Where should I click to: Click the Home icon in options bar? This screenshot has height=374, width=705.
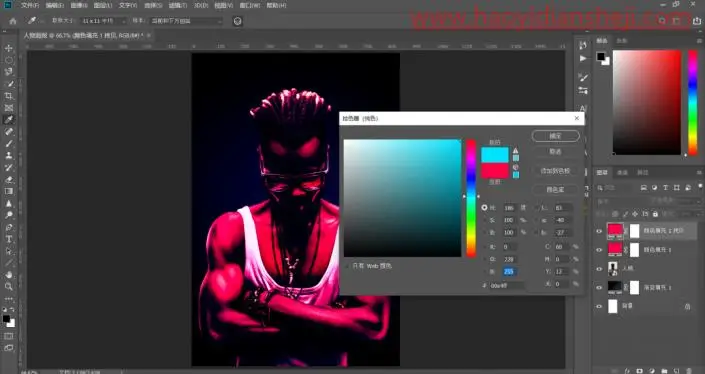[x=13, y=21]
